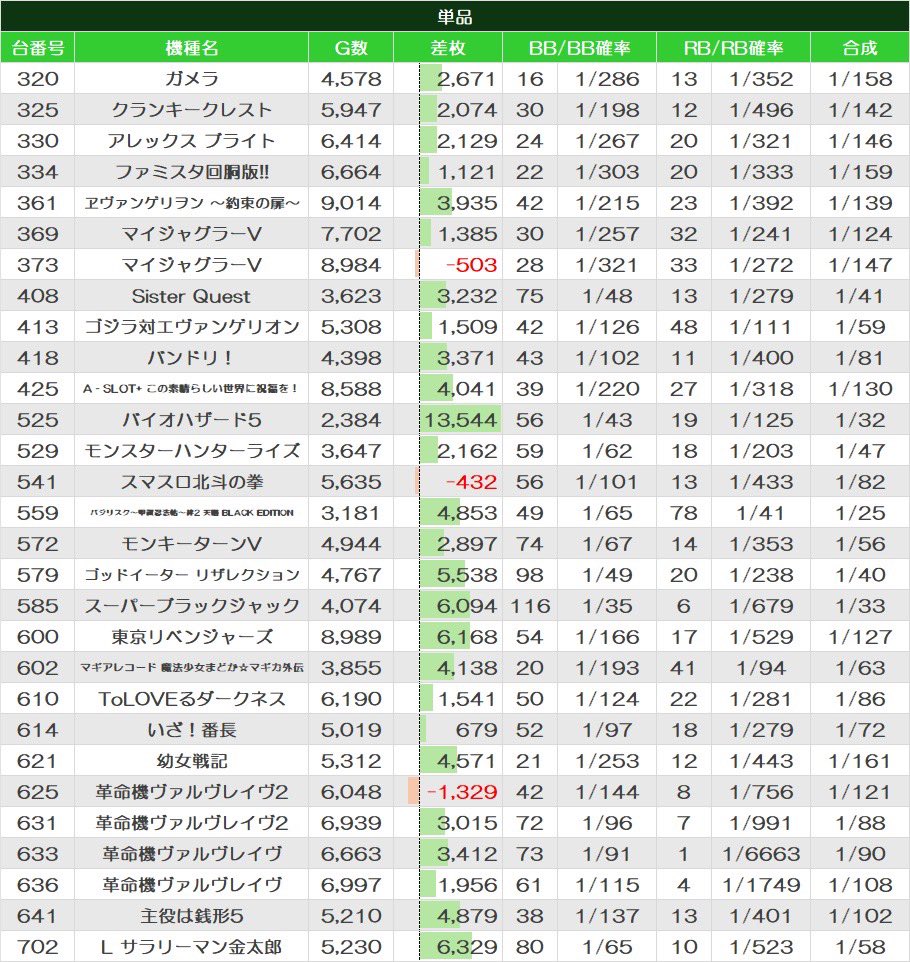Click the BB確率 value 1/35
The image size is (910, 962).
(607, 606)
